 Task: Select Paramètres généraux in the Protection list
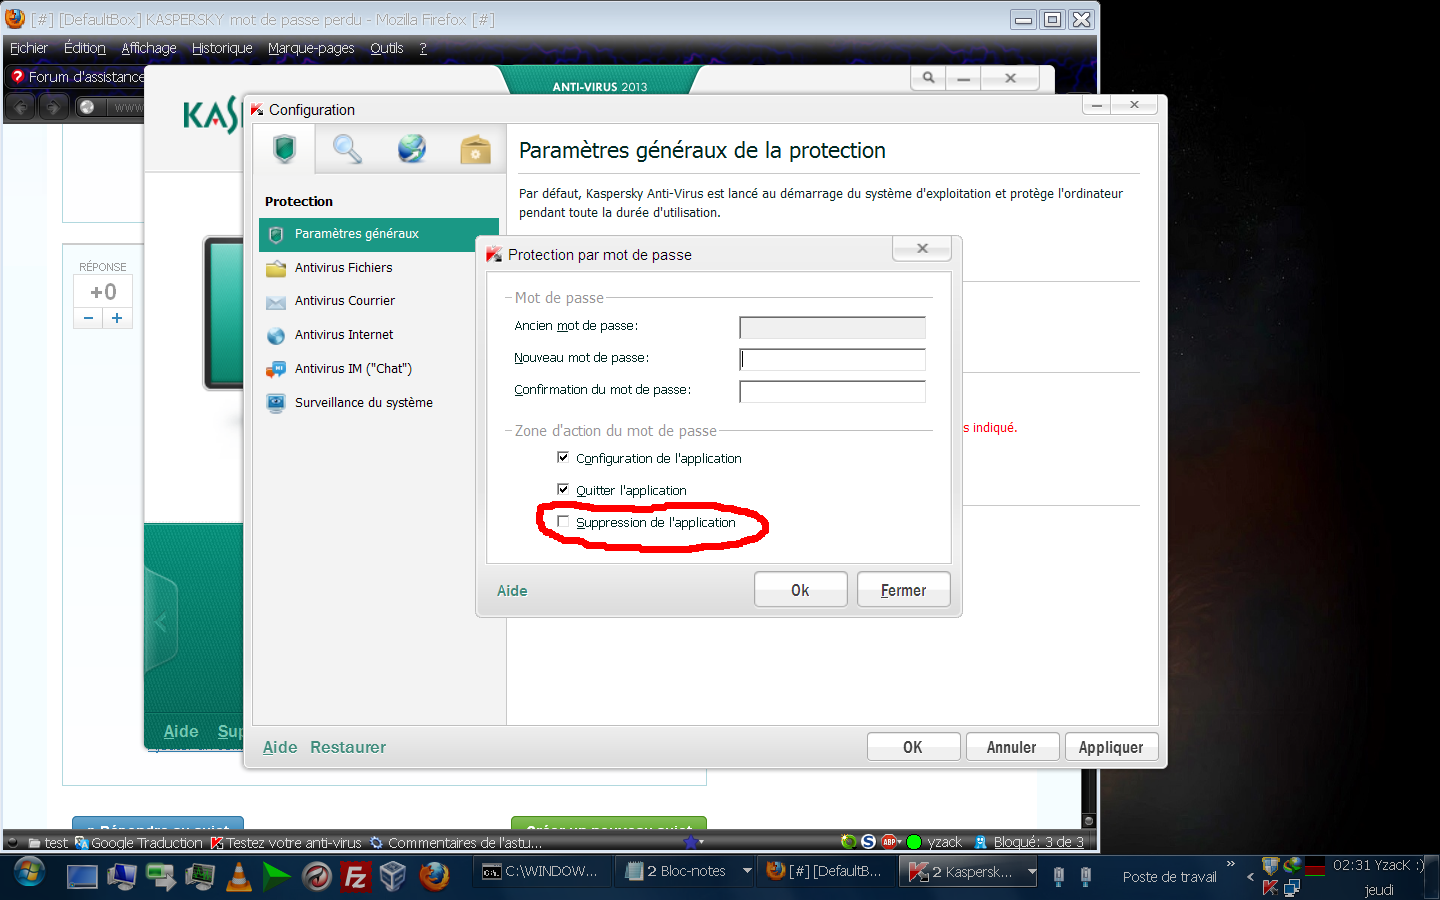[x=379, y=234]
